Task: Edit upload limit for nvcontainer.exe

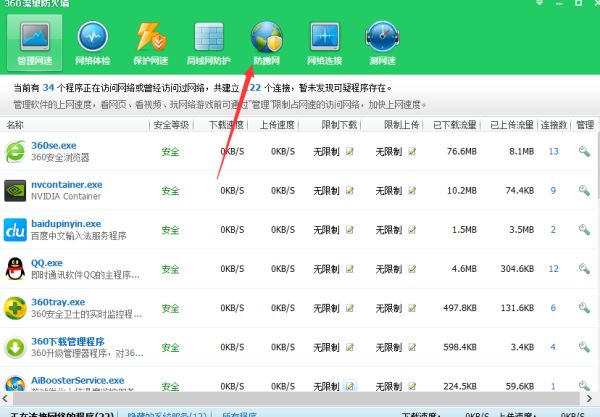Action: [x=412, y=191]
